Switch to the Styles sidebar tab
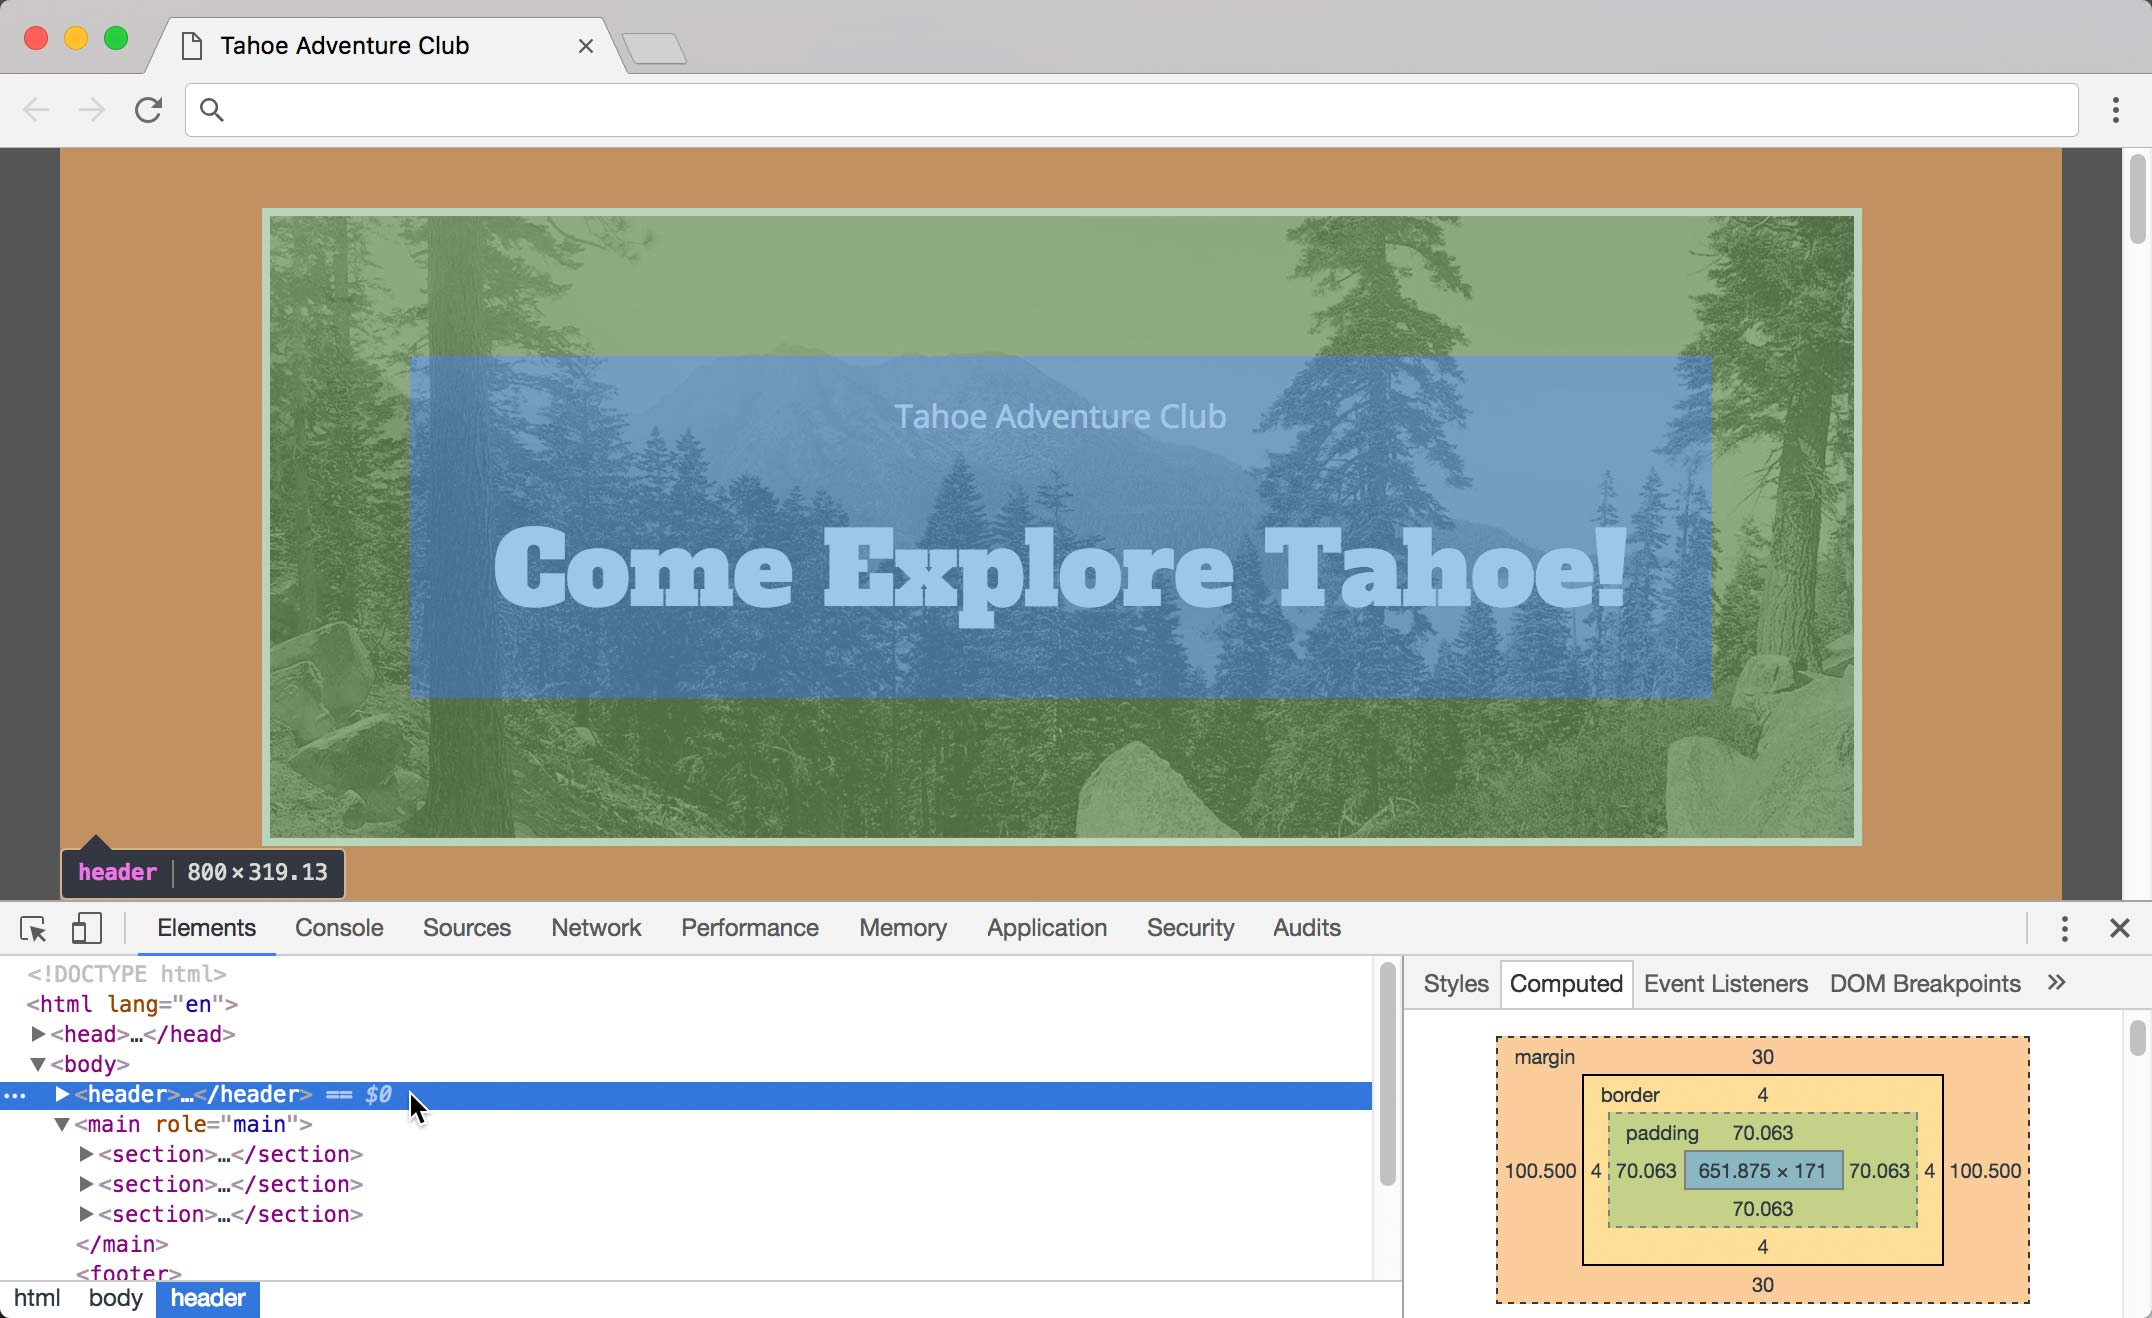 pyautogui.click(x=1455, y=983)
